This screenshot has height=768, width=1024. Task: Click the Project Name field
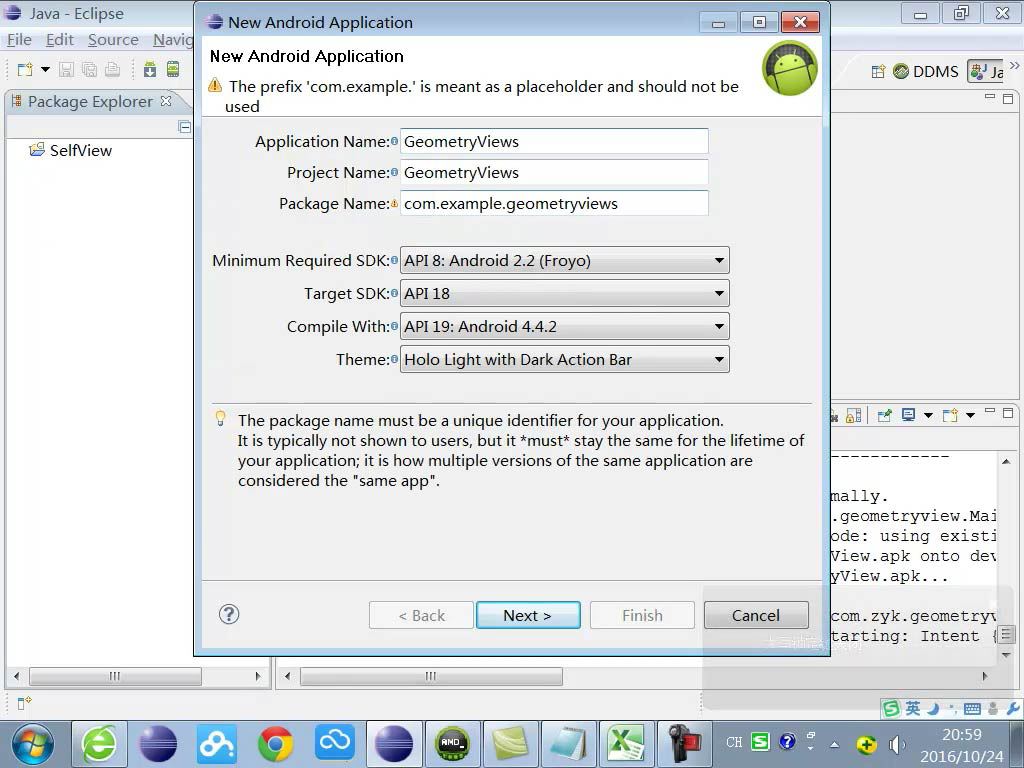[554, 172]
